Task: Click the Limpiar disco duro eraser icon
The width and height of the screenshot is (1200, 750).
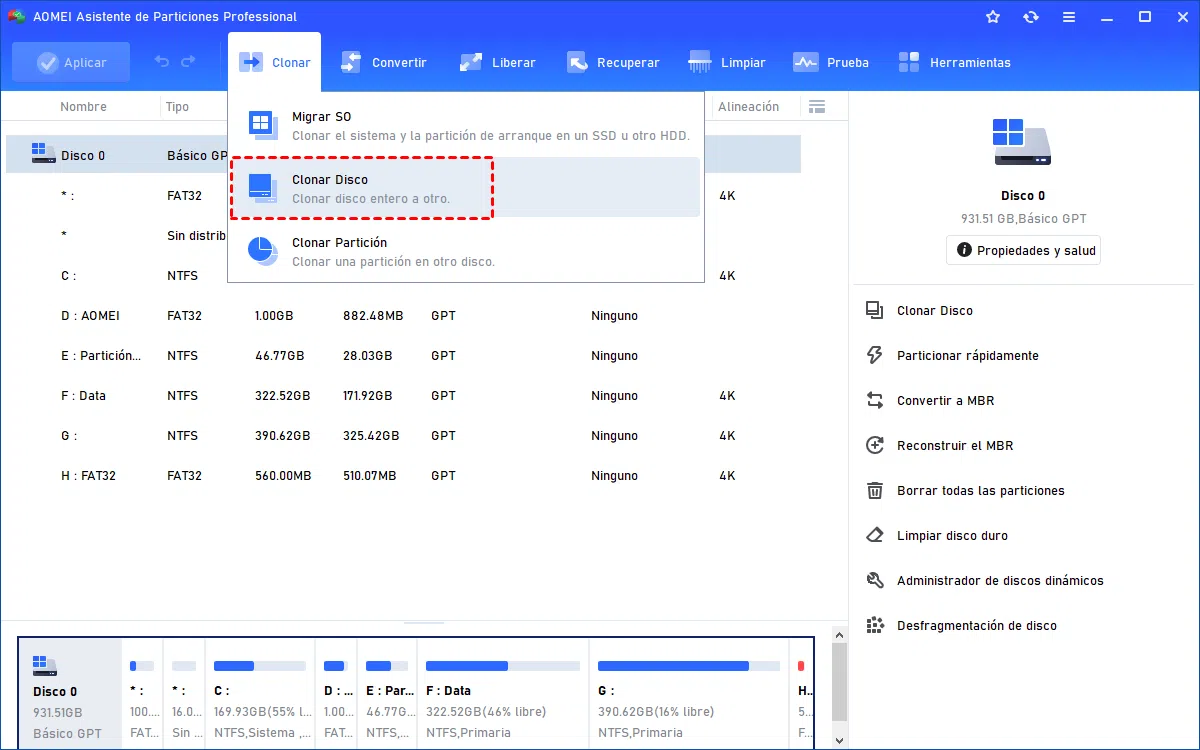Action: pyautogui.click(x=875, y=535)
